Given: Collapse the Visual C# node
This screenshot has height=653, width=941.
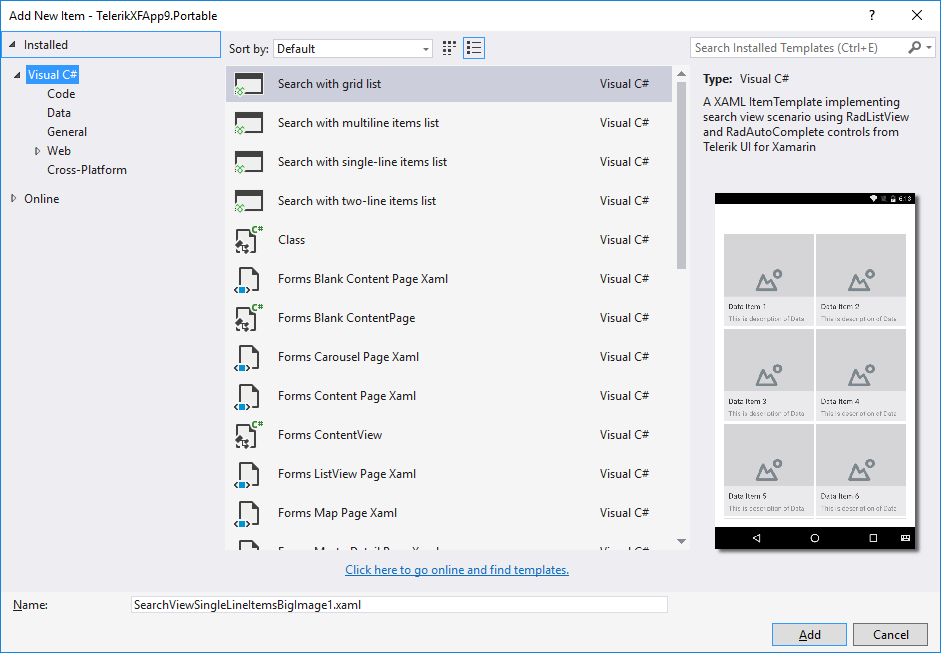Looking at the screenshot, I should [x=18, y=75].
